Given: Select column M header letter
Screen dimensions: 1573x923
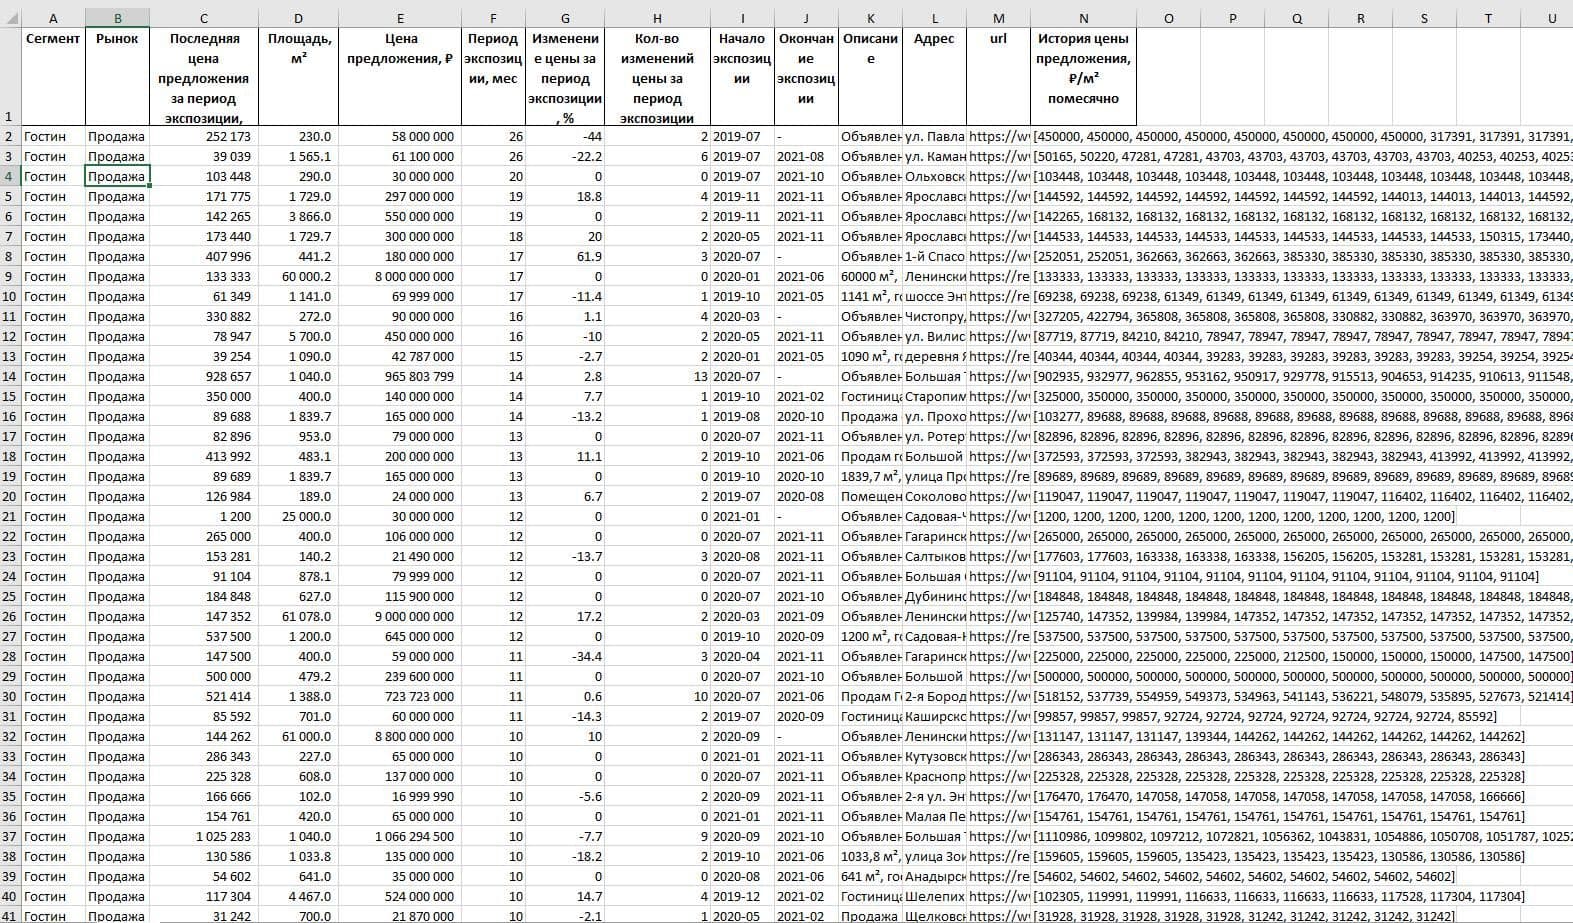Looking at the screenshot, I should click(x=998, y=18).
